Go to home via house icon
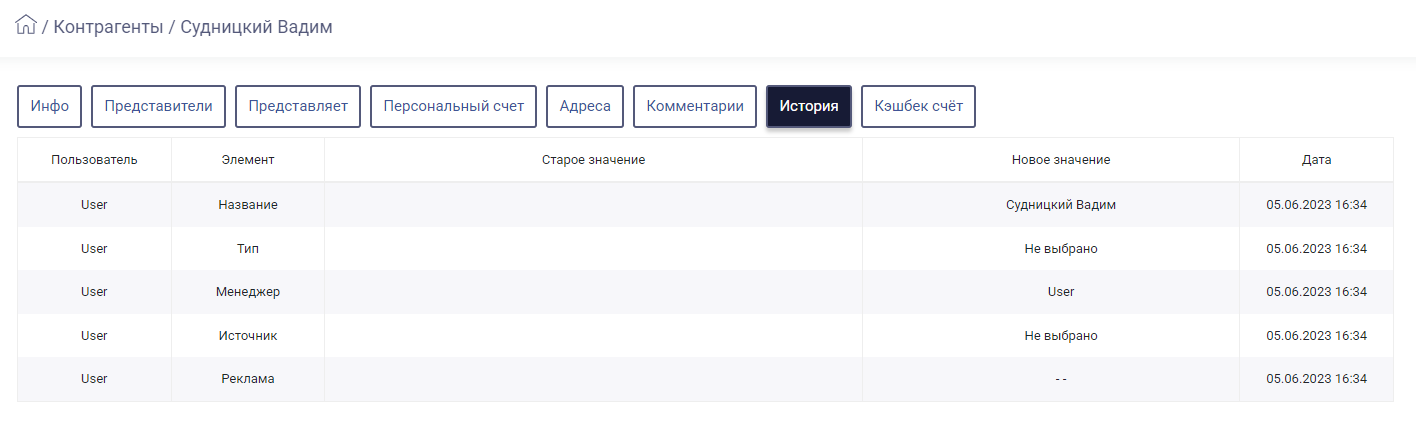 click(27, 25)
